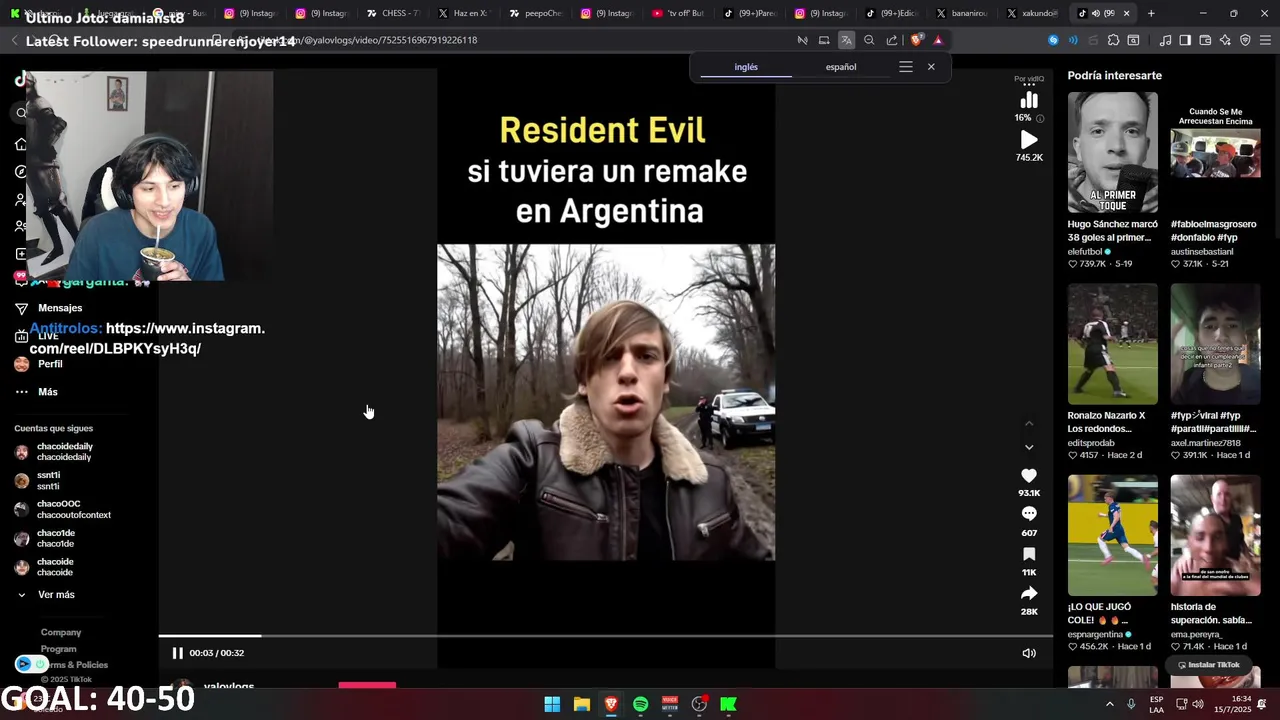Click the browser back arrow
The width and height of the screenshot is (1280, 720).
click(14, 40)
